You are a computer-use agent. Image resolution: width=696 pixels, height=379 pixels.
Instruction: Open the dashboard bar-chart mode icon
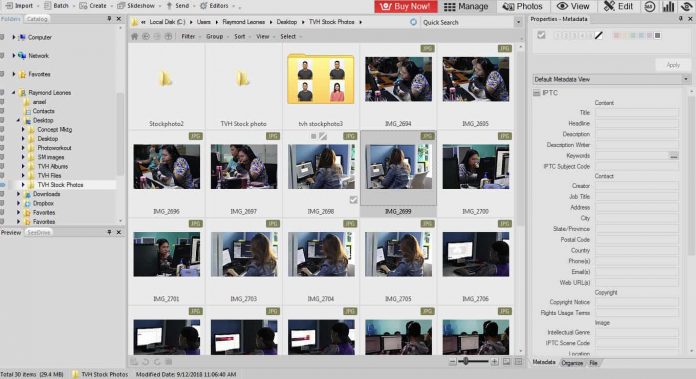click(668, 6)
